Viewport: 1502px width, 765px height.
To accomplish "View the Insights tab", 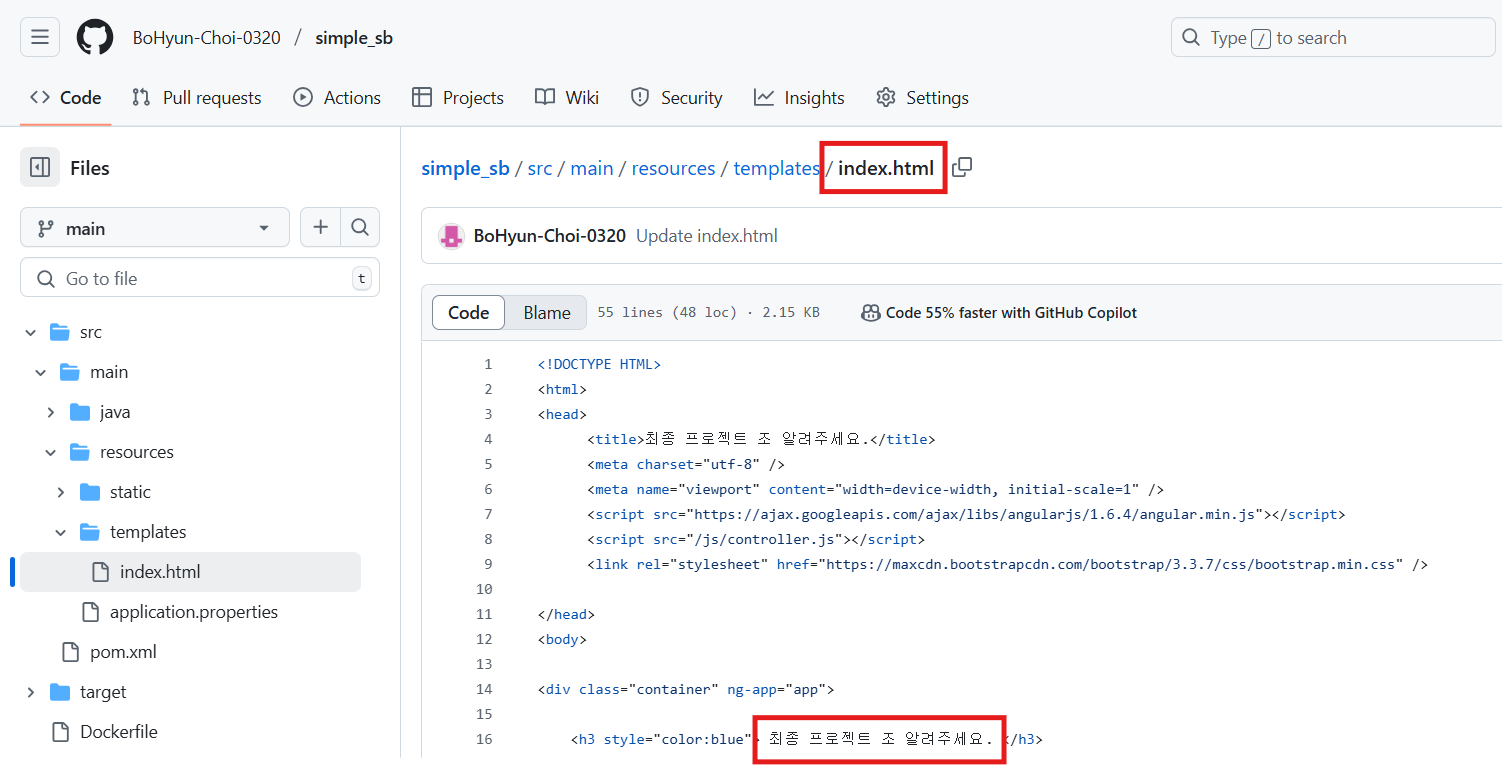I will click(799, 98).
